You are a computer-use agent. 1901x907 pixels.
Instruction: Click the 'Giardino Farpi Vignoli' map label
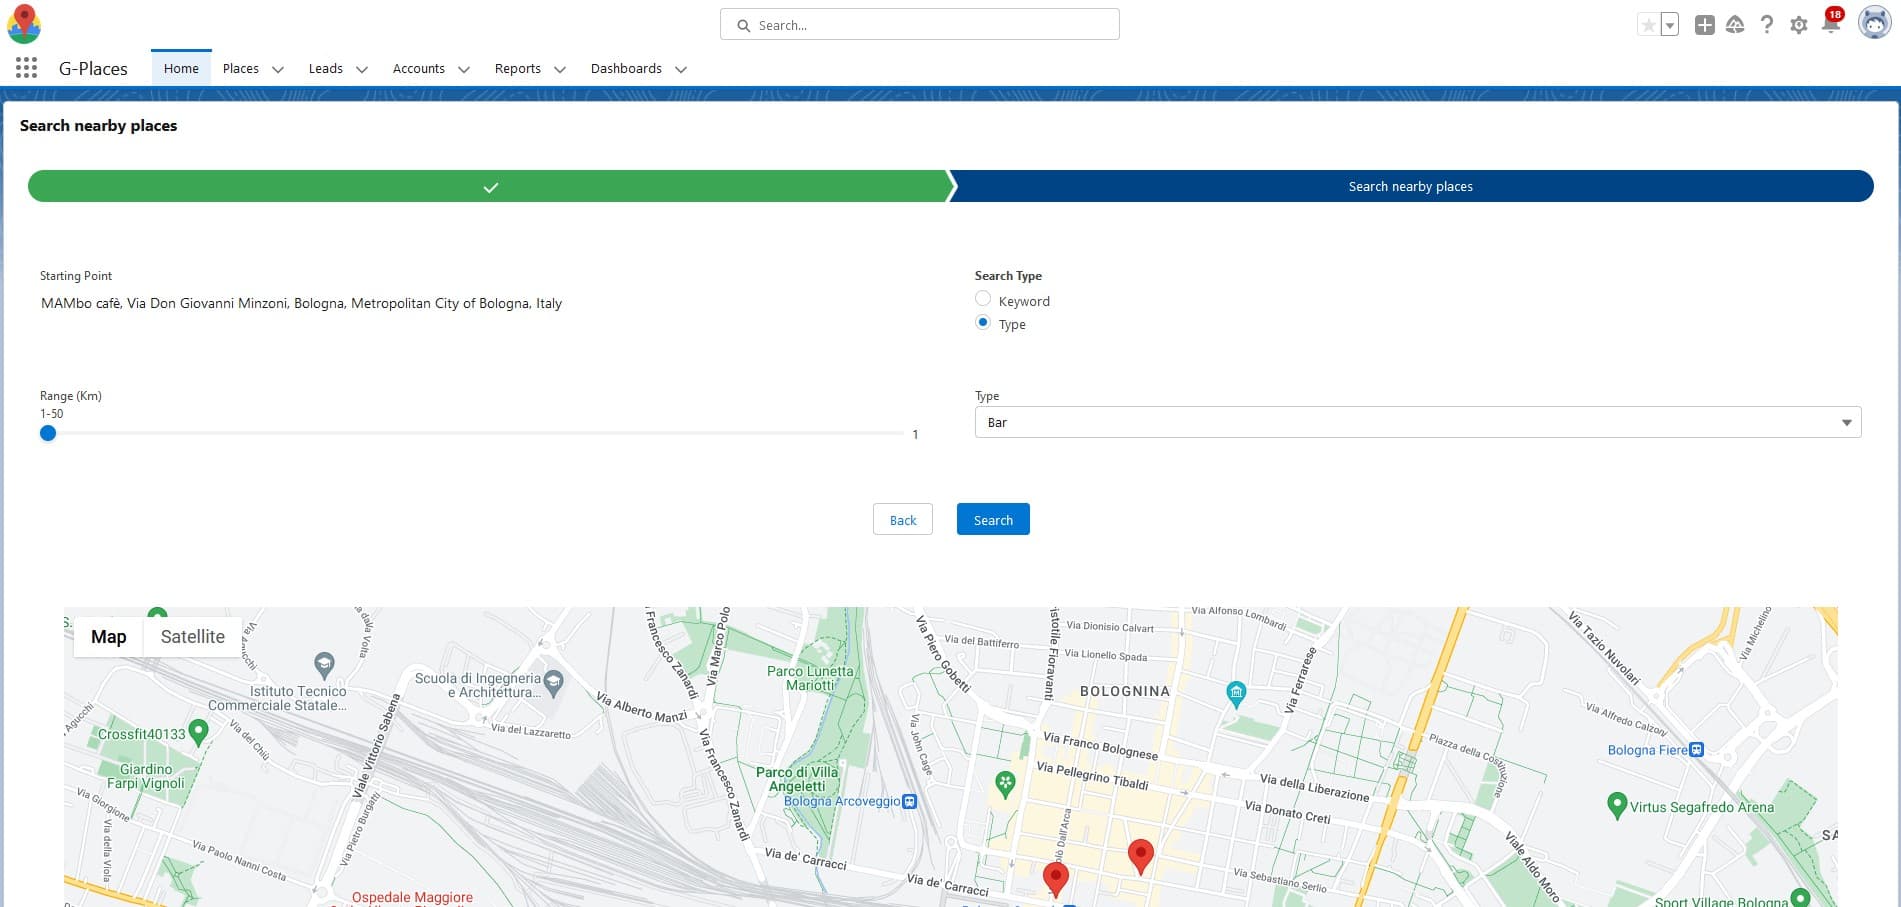pyautogui.click(x=146, y=776)
